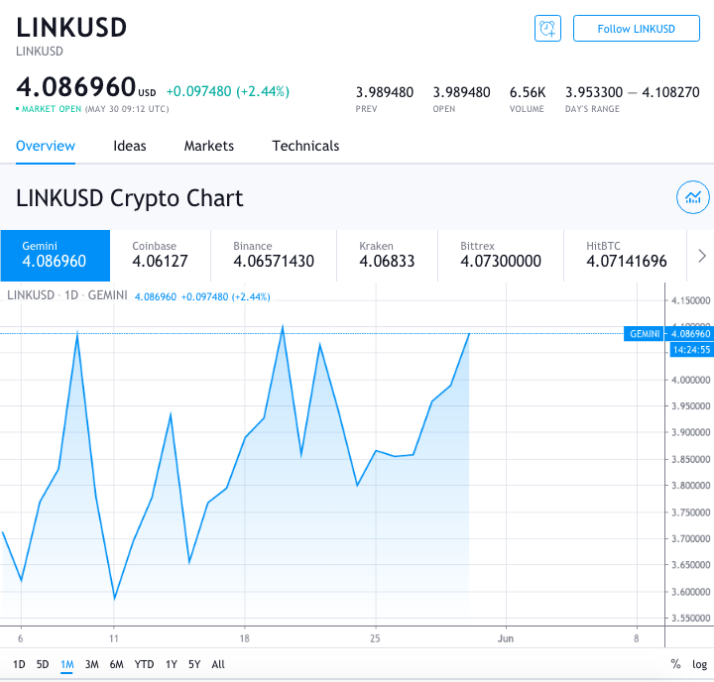The width and height of the screenshot is (714, 682).
Task: Set chart range to 5Y
Action: [x=194, y=664]
